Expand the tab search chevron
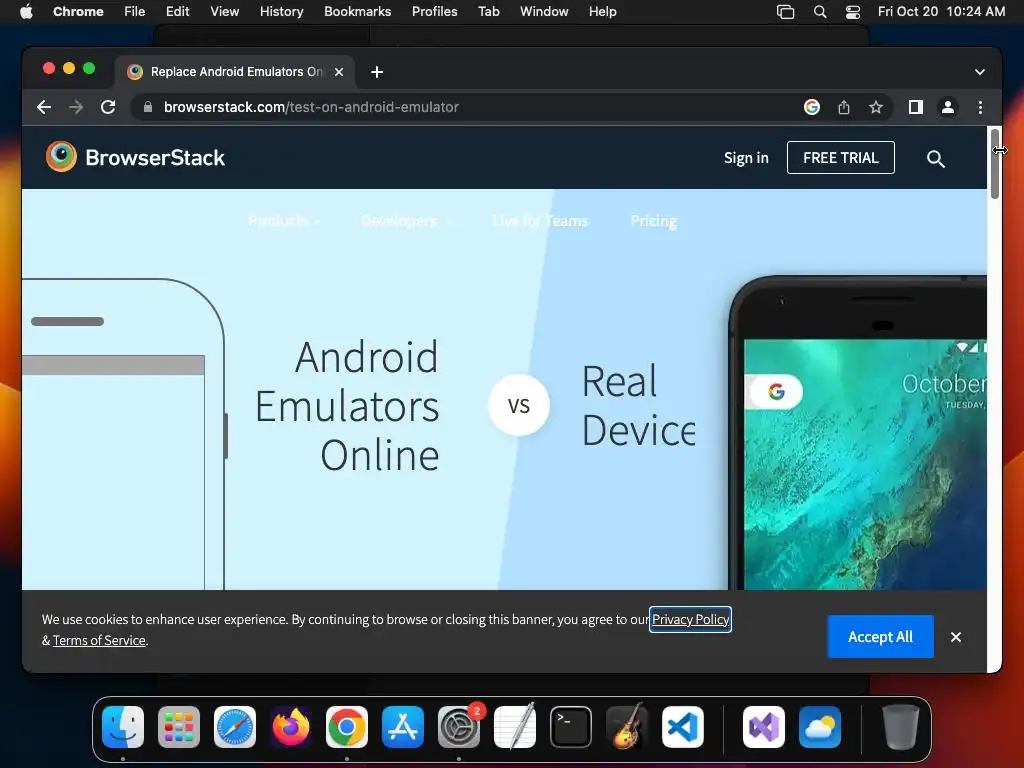 [x=980, y=72]
